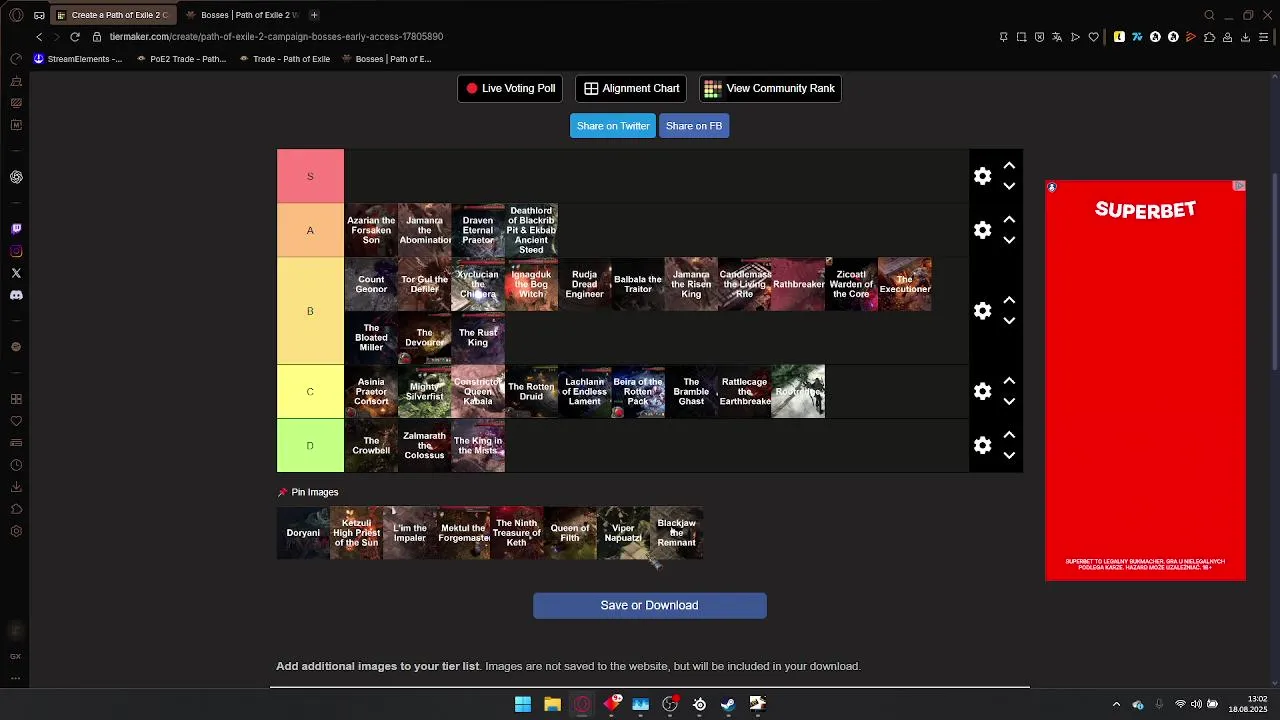Add page to bookmarks with the heart icon
This screenshot has width=1280, height=720.
(x=1093, y=37)
